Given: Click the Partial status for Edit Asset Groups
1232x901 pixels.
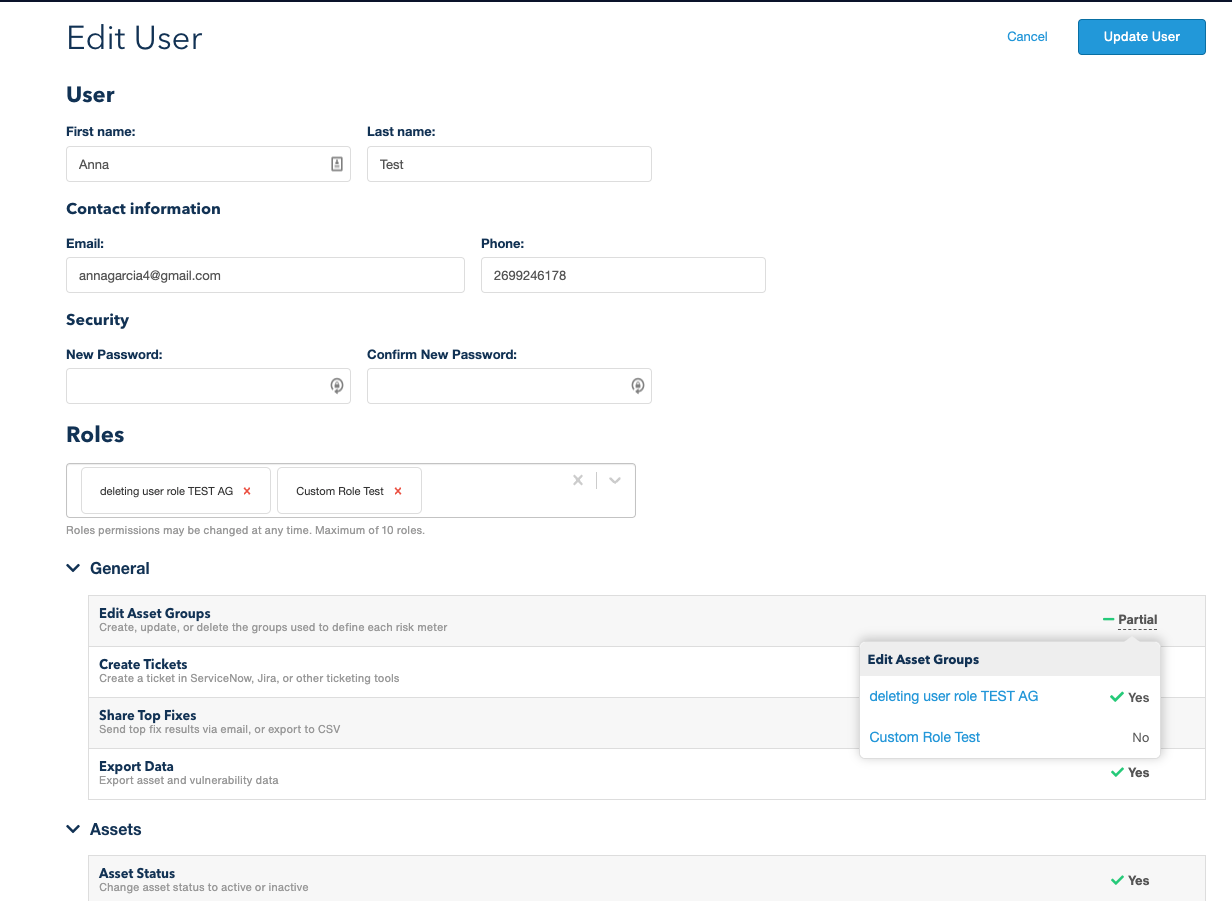Looking at the screenshot, I should click(x=1137, y=620).
